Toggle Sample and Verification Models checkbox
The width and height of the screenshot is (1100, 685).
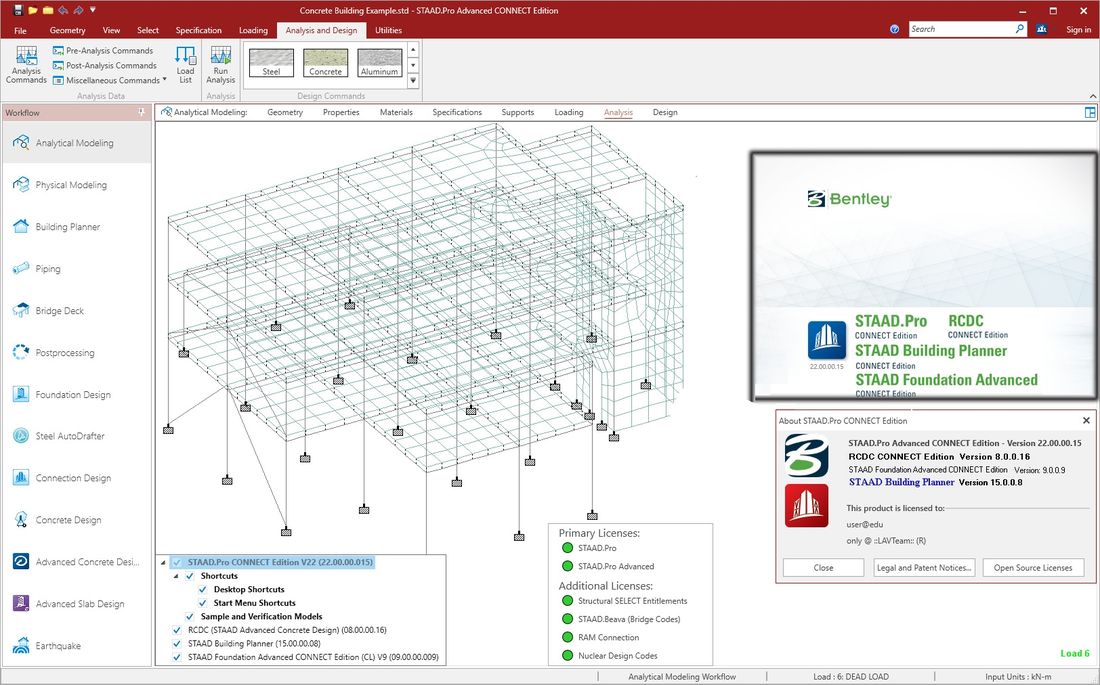tap(190, 616)
